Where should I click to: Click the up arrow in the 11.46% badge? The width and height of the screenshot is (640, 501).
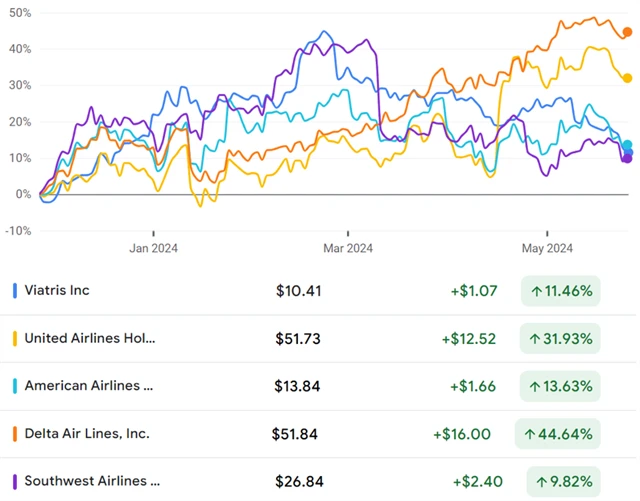point(537,291)
